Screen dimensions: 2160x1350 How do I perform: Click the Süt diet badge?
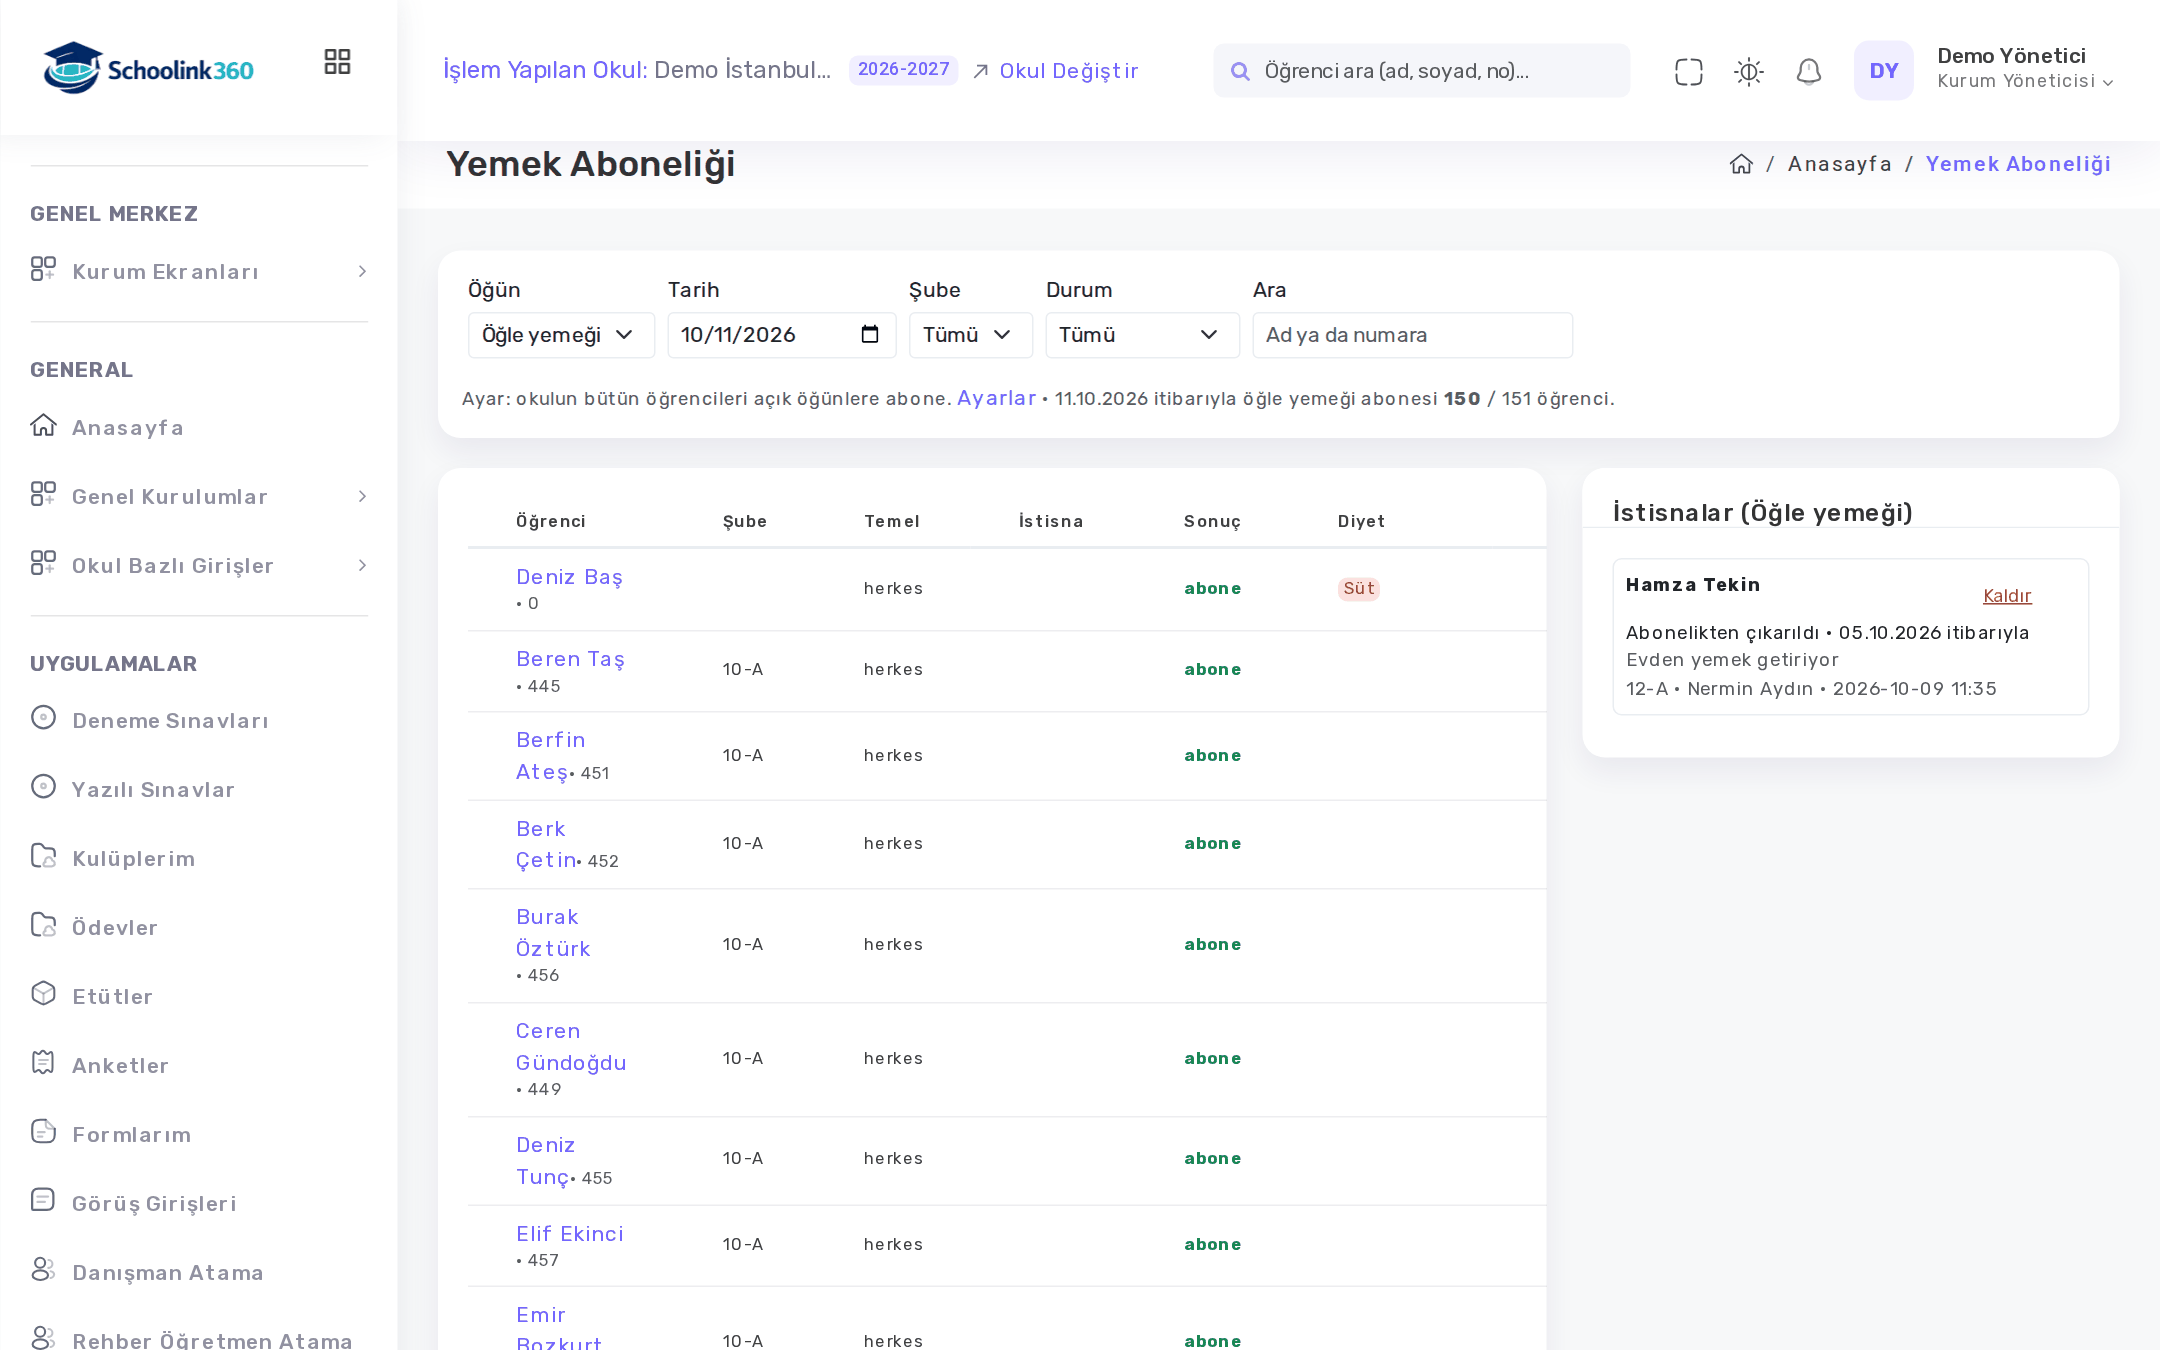pos(1358,589)
